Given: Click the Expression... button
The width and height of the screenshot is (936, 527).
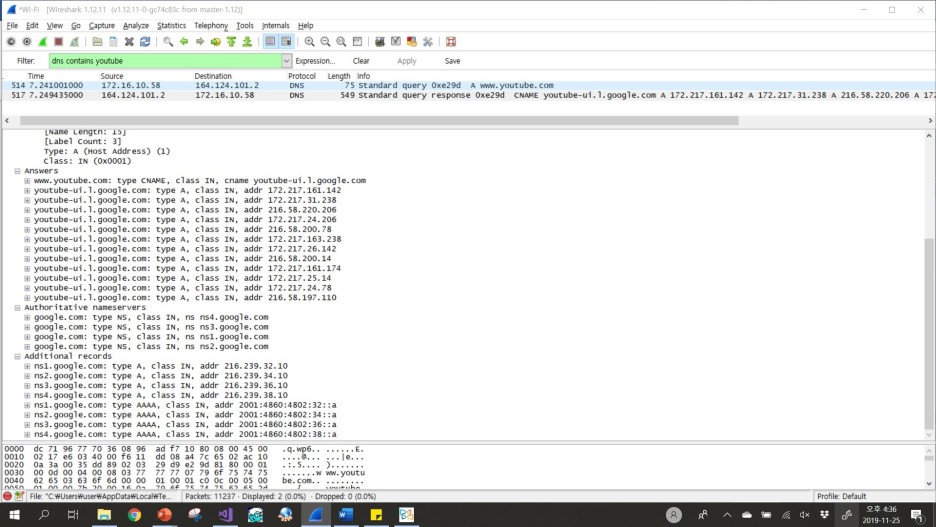Looking at the screenshot, I should 315,61.
